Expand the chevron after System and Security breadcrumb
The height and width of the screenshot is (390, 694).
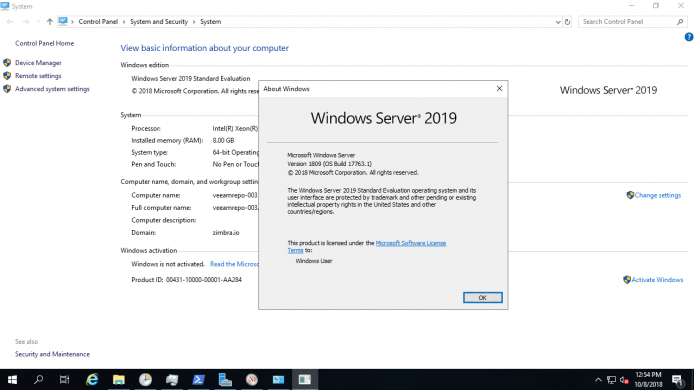coord(194,22)
